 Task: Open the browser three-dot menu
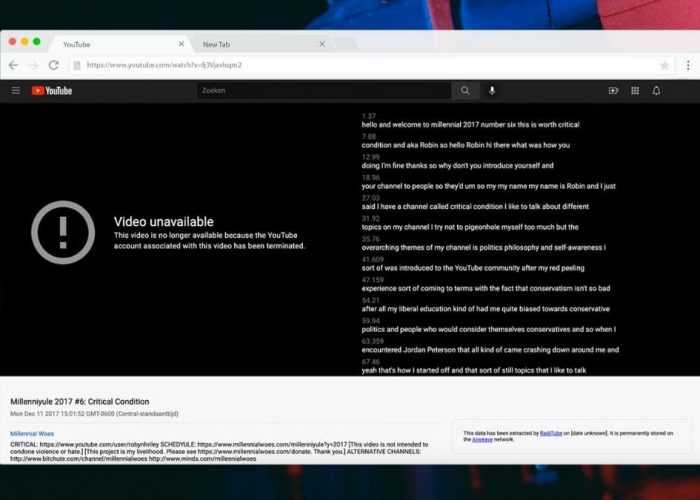(x=688, y=65)
